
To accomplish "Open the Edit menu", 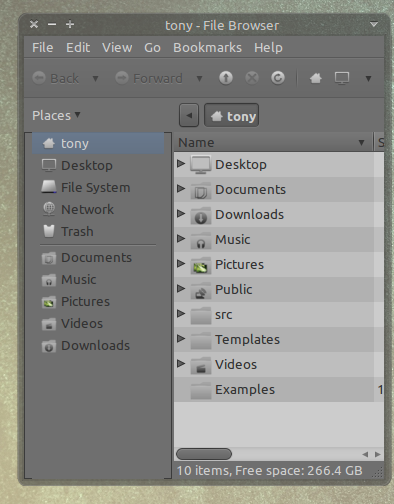I will (x=78, y=48).
